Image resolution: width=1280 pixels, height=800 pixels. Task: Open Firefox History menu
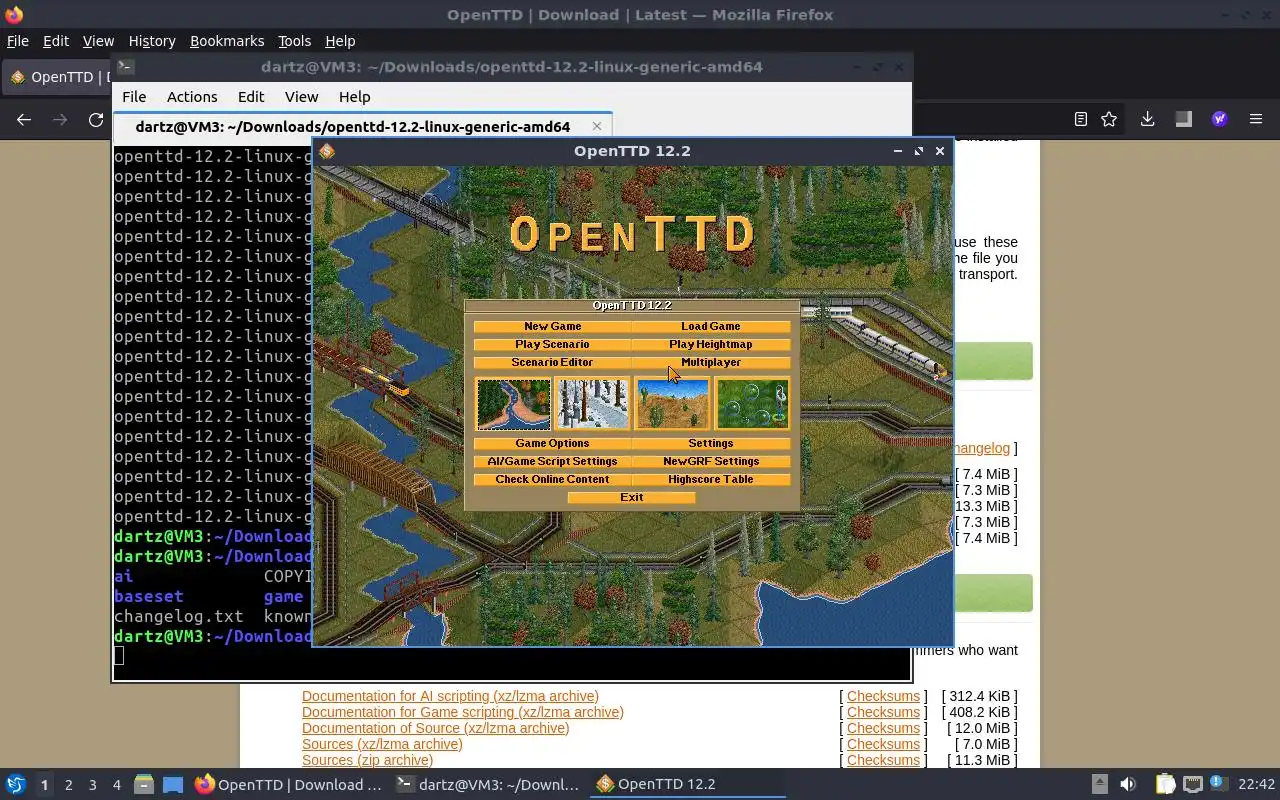click(152, 41)
